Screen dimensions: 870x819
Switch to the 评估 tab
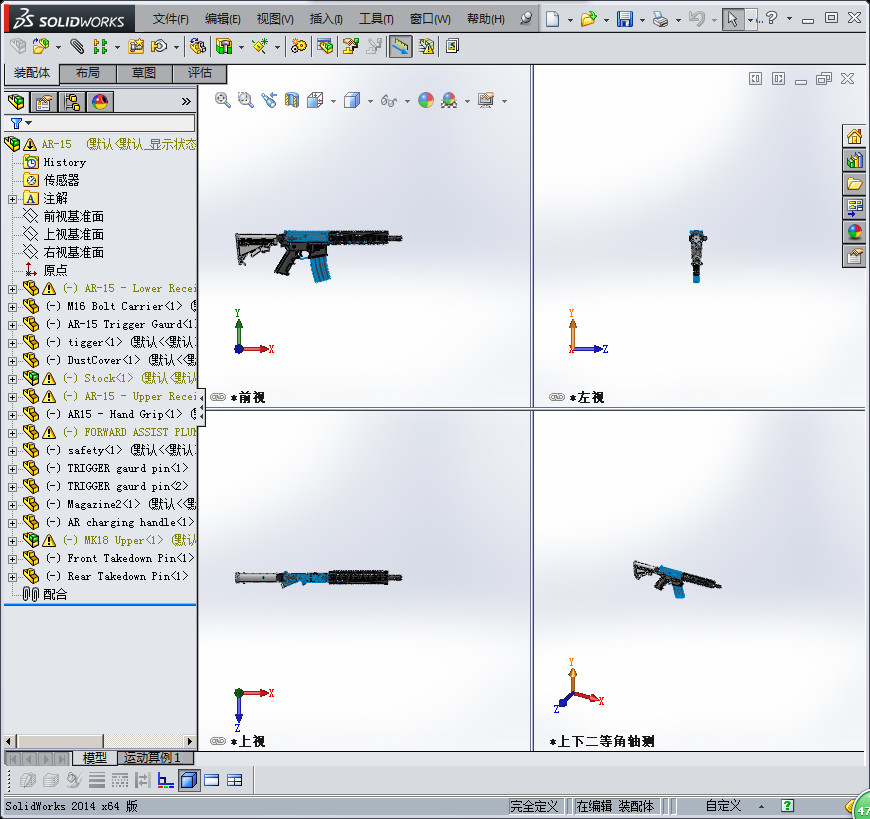click(200, 73)
